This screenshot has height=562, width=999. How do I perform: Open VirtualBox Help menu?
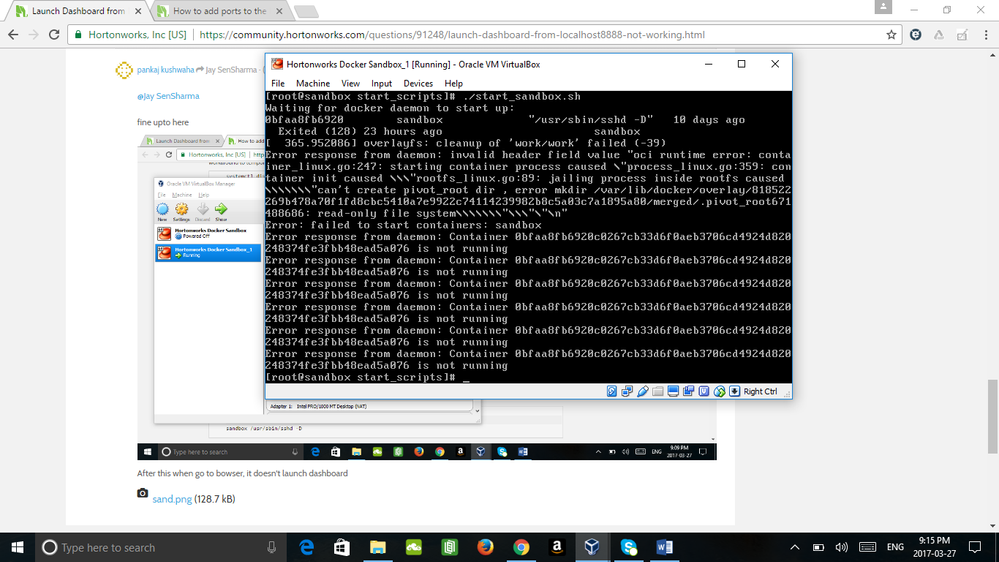coord(454,83)
